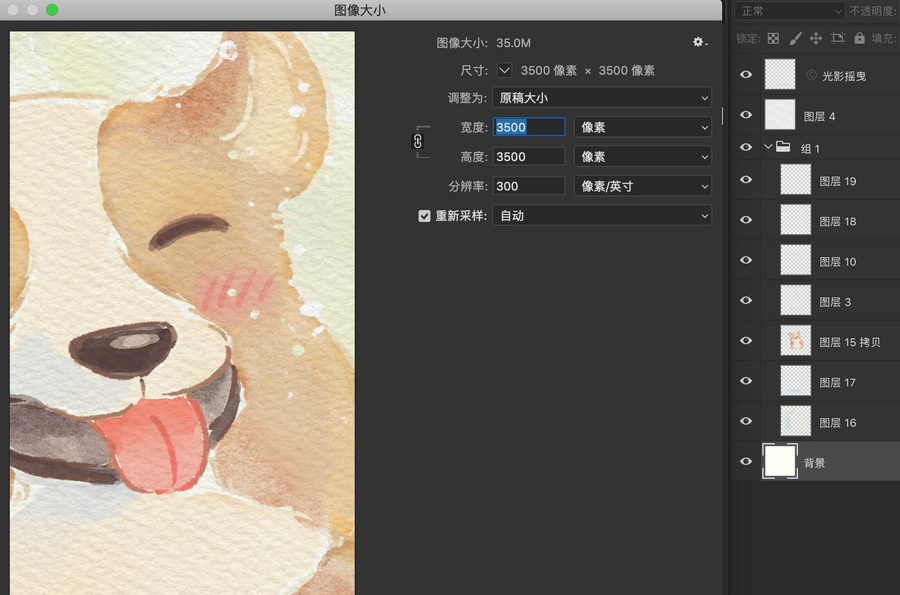Hide the 图层 10 layer
Image resolution: width=900 pixels, height=595 pixels.
(x=746, y=260)
